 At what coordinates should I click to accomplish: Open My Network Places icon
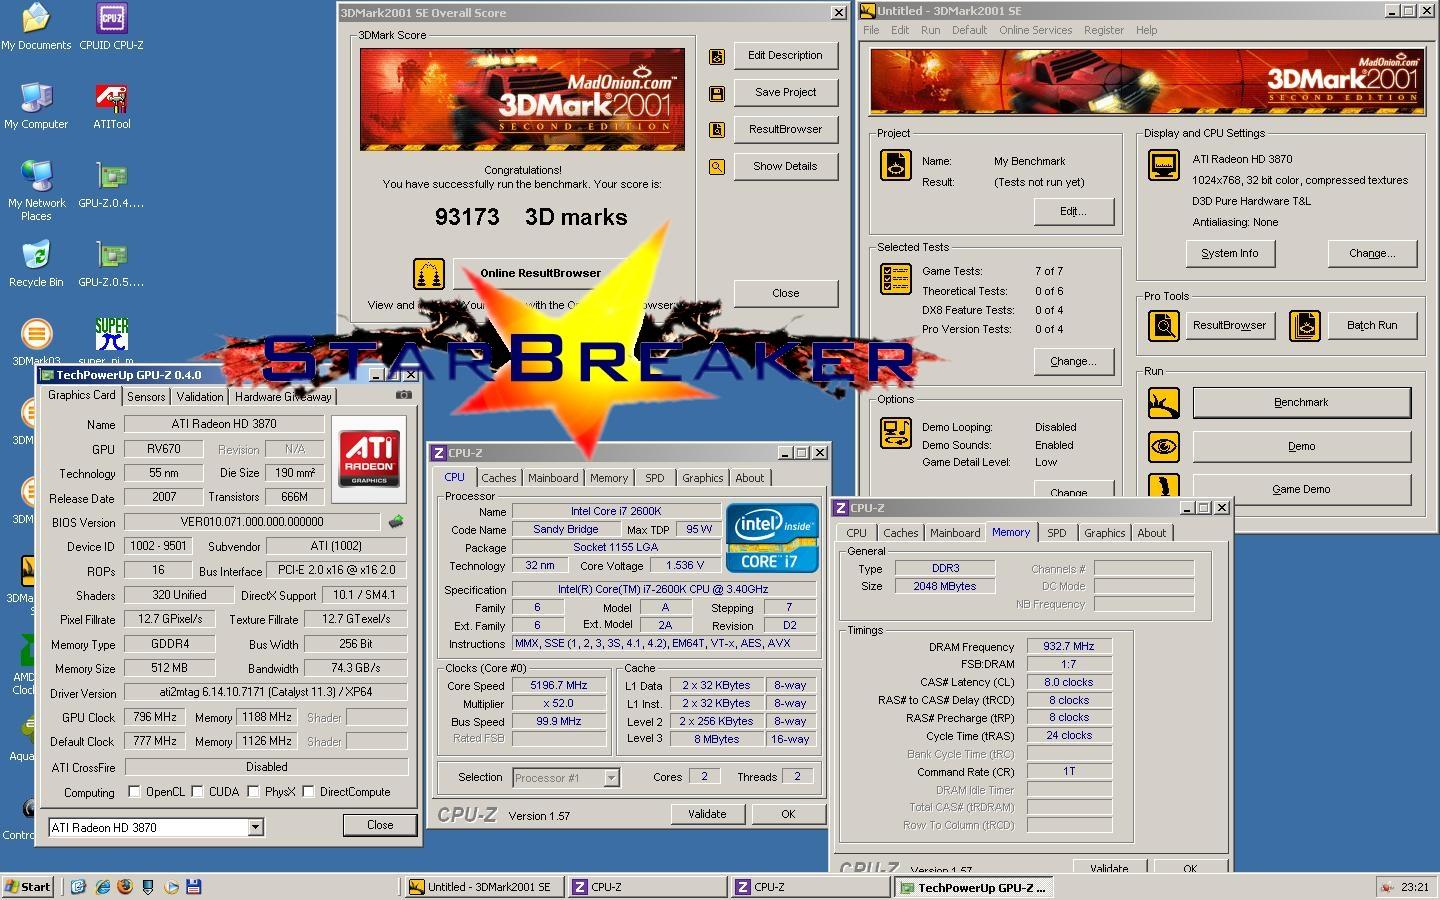tap(36, 190)
